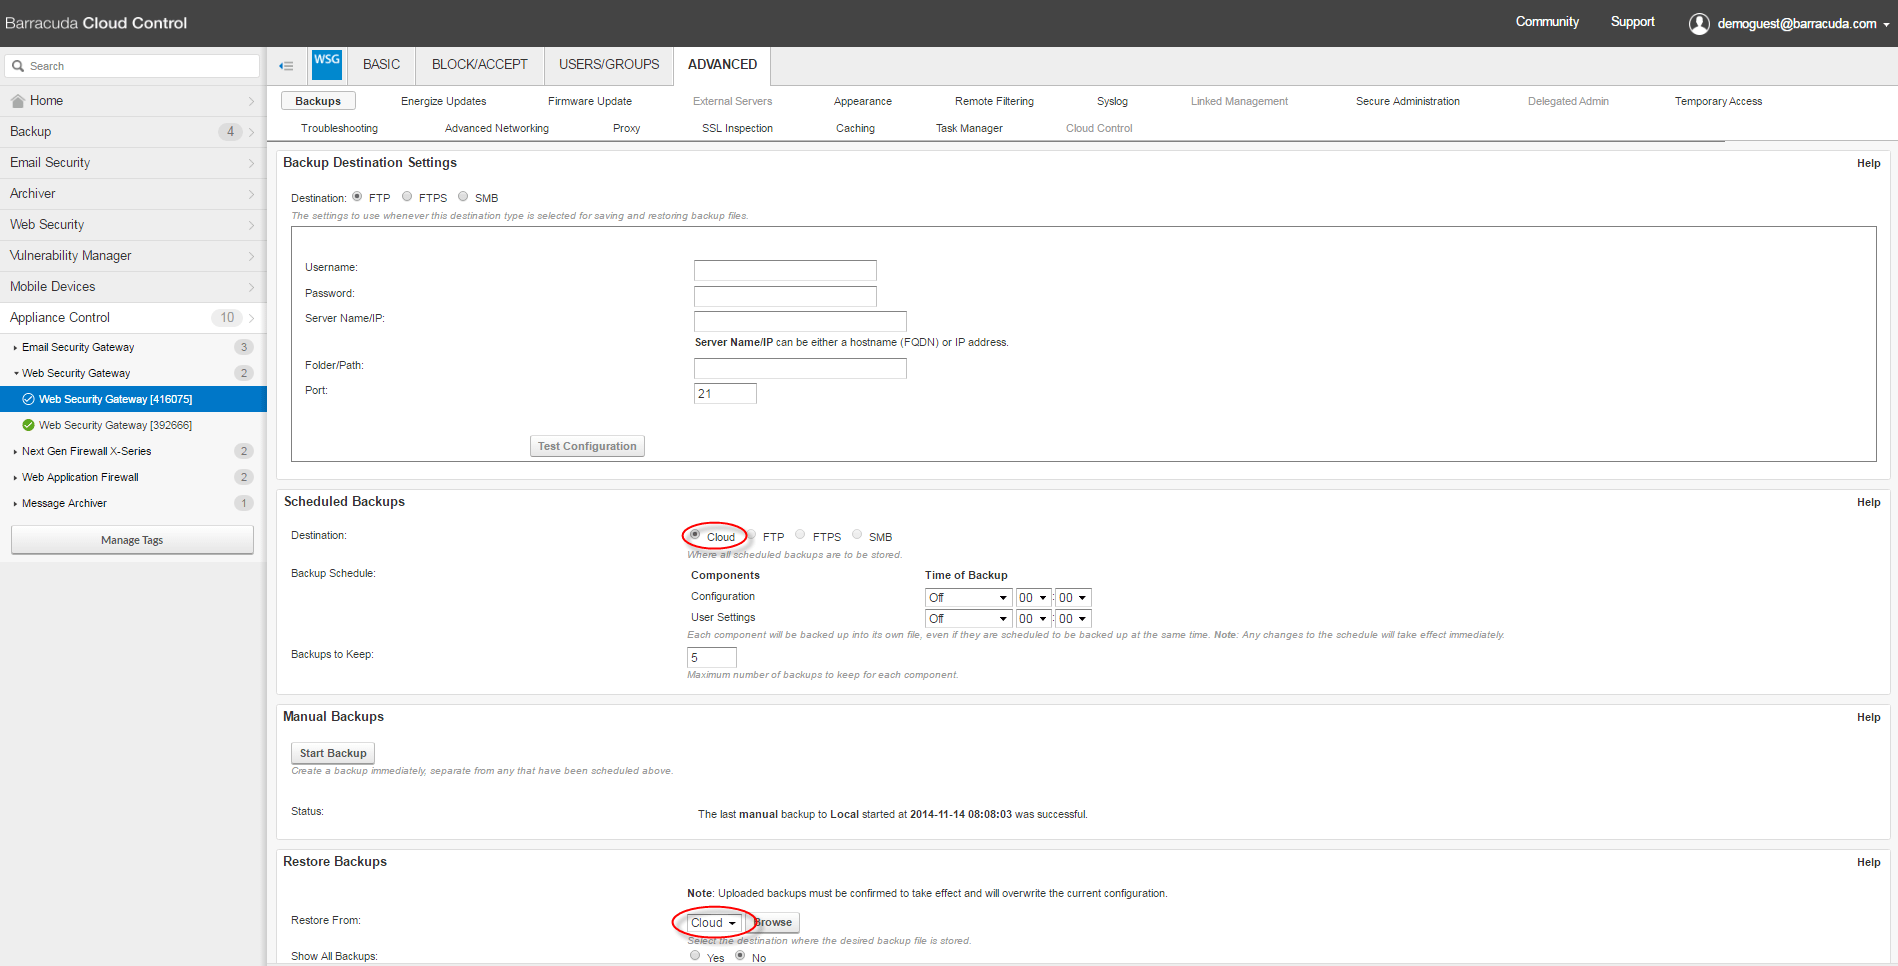Expand the Web Application Firewall node
The width and height of the screenshot is (1898, 966).
(15, 478)
